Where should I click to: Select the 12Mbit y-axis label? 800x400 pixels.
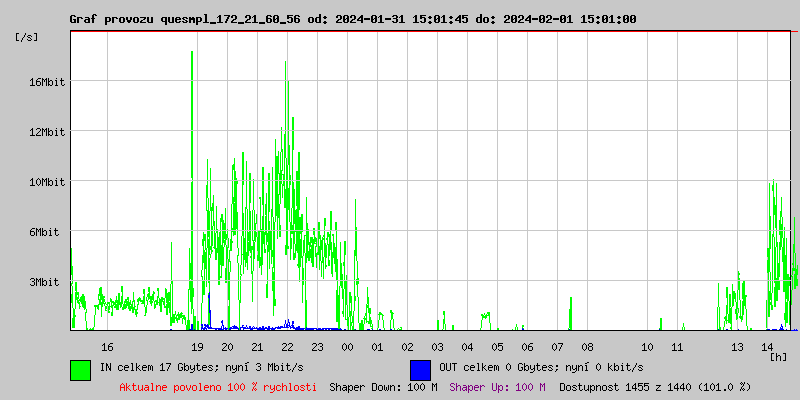tap(46, 132)
